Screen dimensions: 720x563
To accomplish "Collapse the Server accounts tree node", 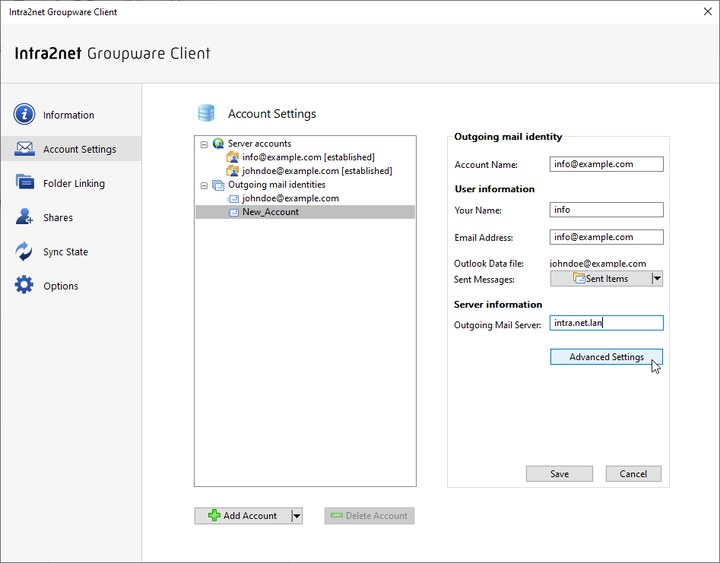I will point(204,144).
